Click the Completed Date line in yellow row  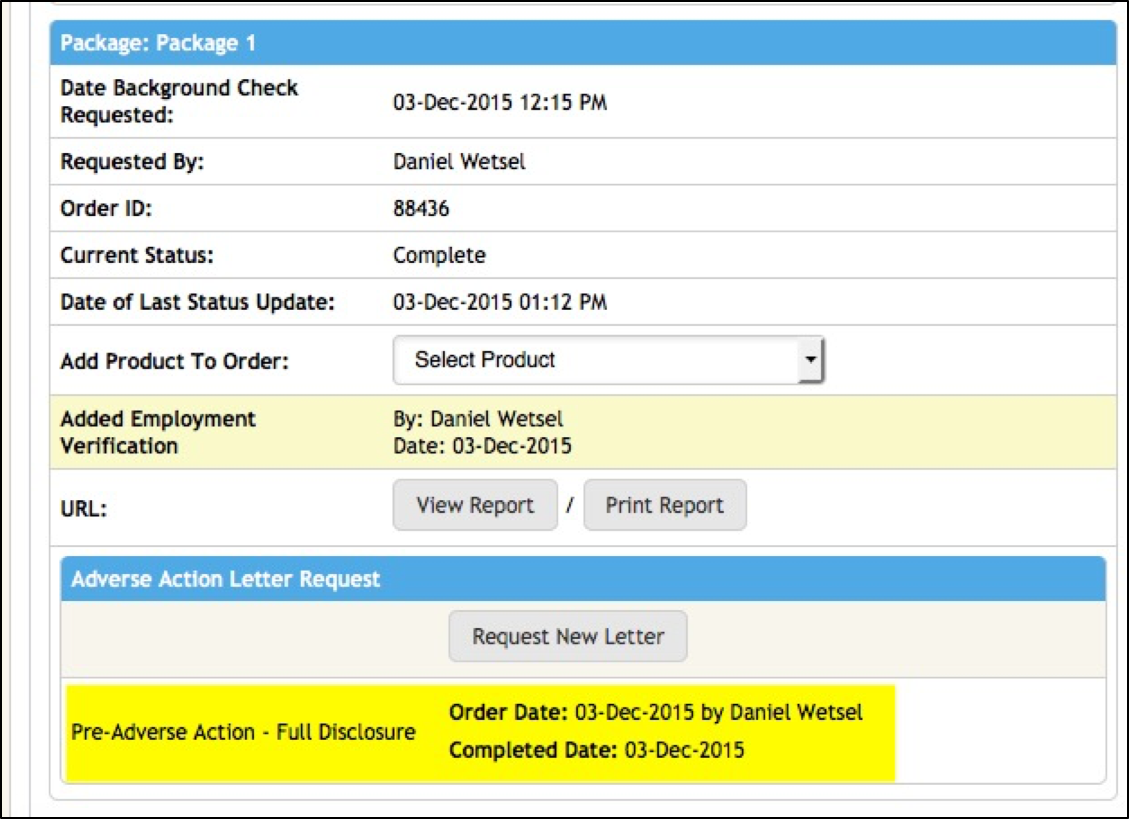pyautogui.click(x=596, y=750)
